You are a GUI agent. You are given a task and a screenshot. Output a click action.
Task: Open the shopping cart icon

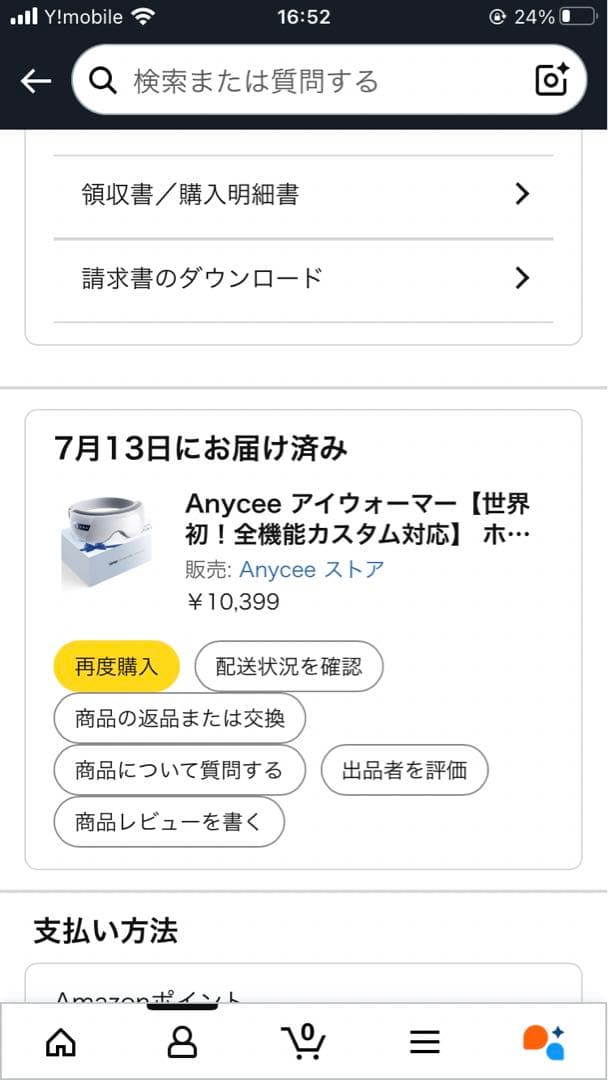tap(305, 1042)
